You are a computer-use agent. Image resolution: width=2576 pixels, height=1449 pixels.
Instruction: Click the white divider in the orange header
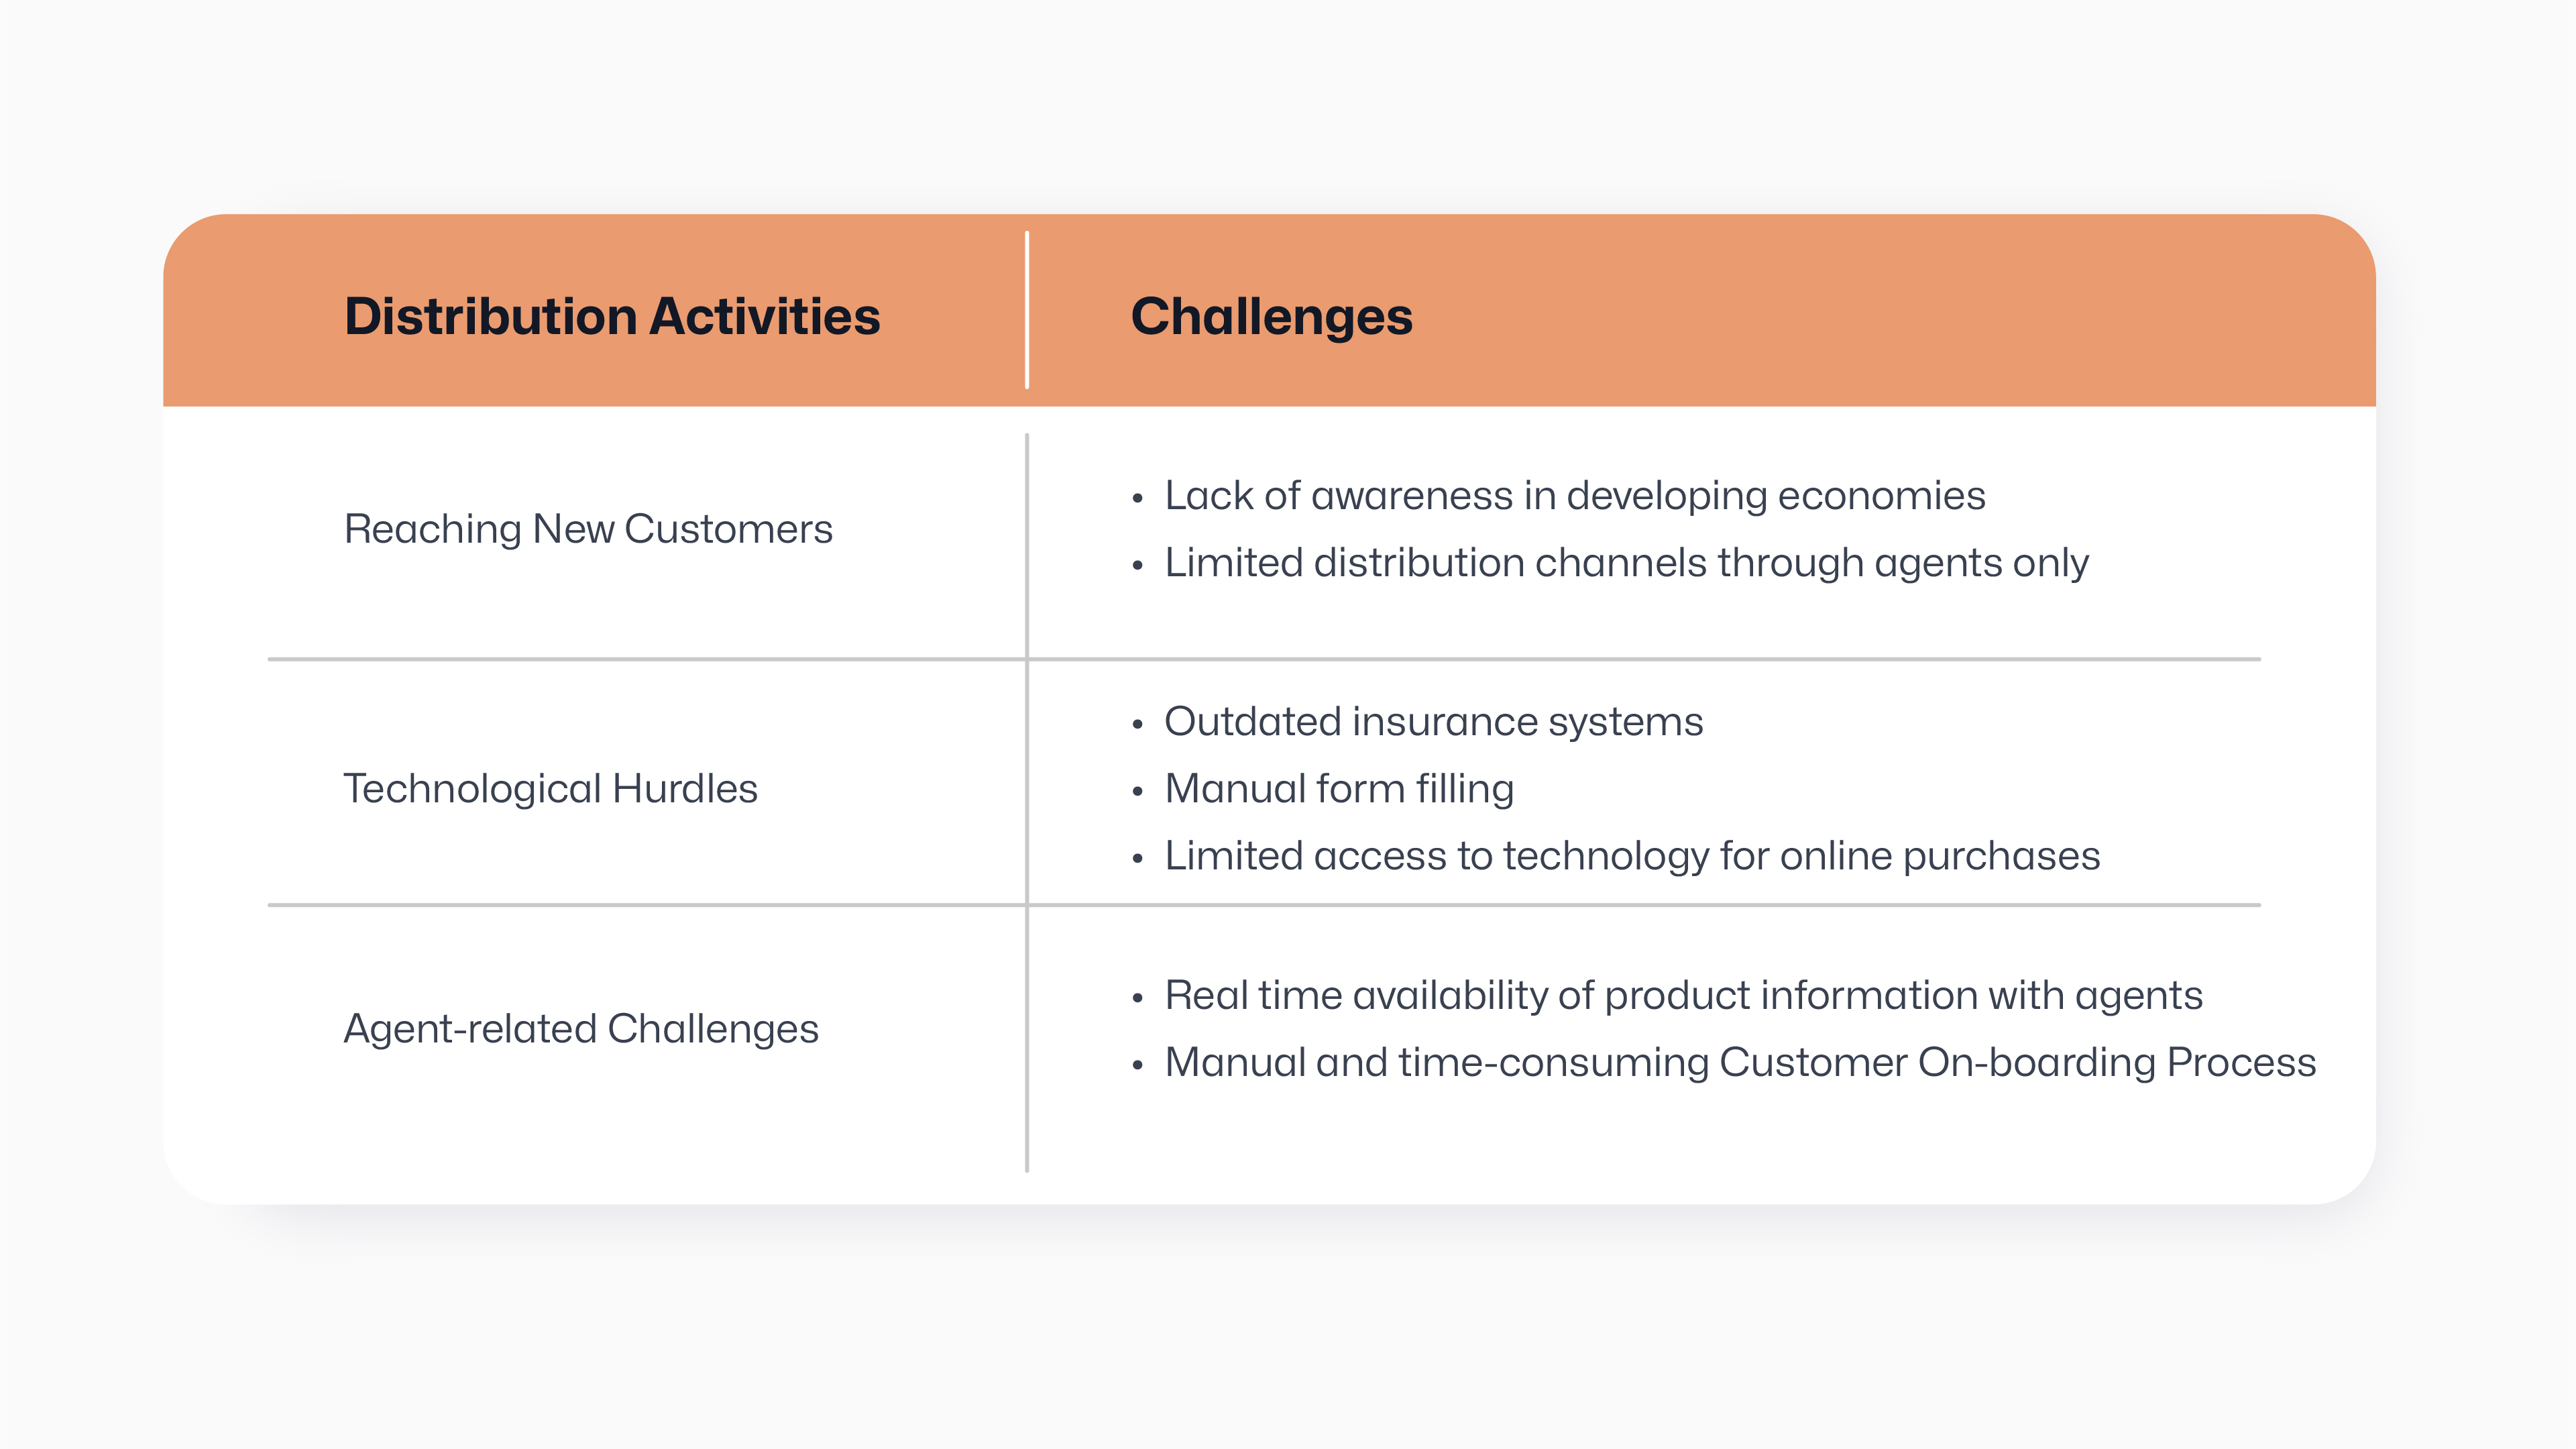pyautogui.click(x=1027, y=310)
